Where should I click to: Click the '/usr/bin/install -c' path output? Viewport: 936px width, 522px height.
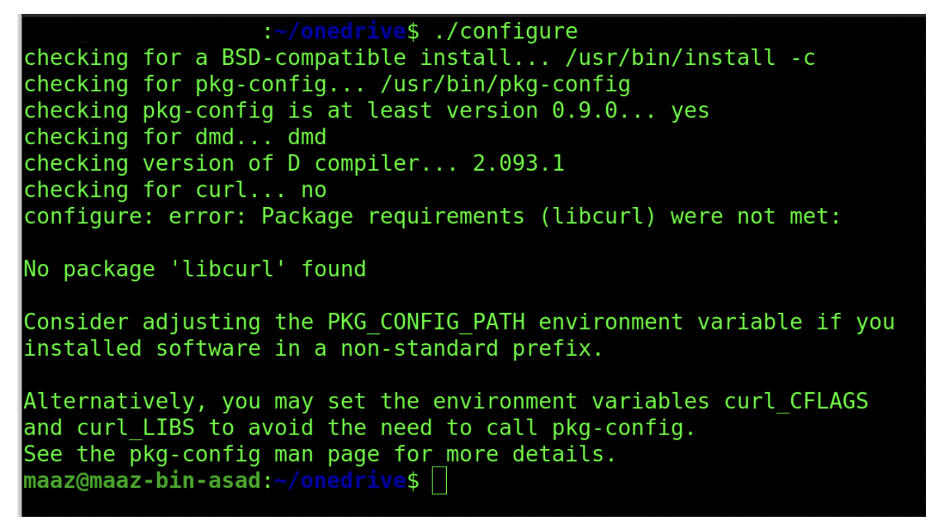coord(690,57)
